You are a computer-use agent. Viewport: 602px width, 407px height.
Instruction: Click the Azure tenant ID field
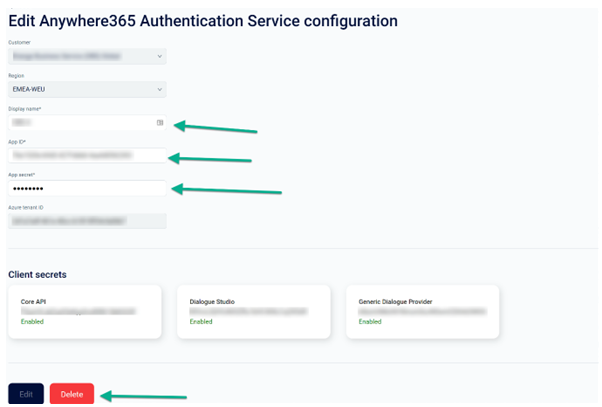[87, 221]
